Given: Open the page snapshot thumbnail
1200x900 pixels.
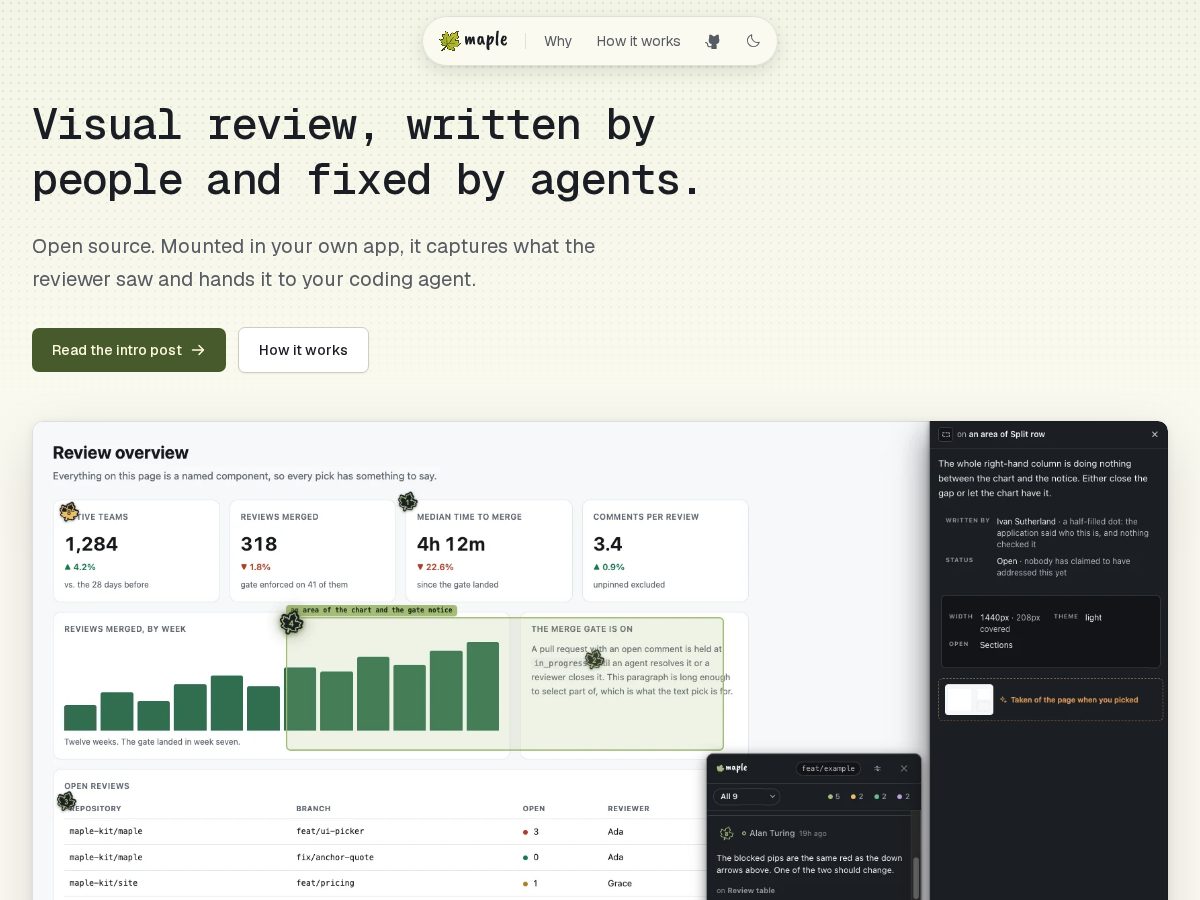Looking at the screenshot, I should coord(969,700).
